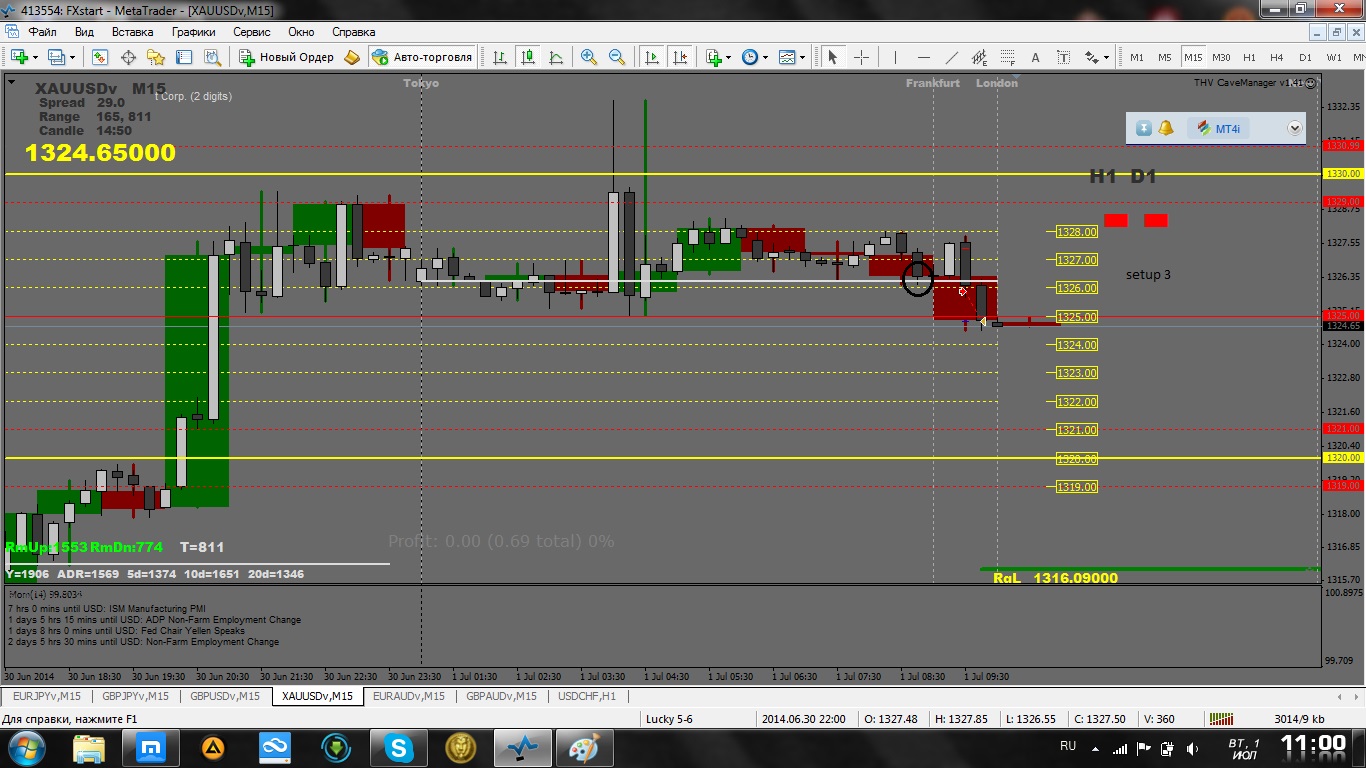The width and height of the screenshot is (1366, 768).
Task: Zoom out the chart
Action: pos(617,57)
